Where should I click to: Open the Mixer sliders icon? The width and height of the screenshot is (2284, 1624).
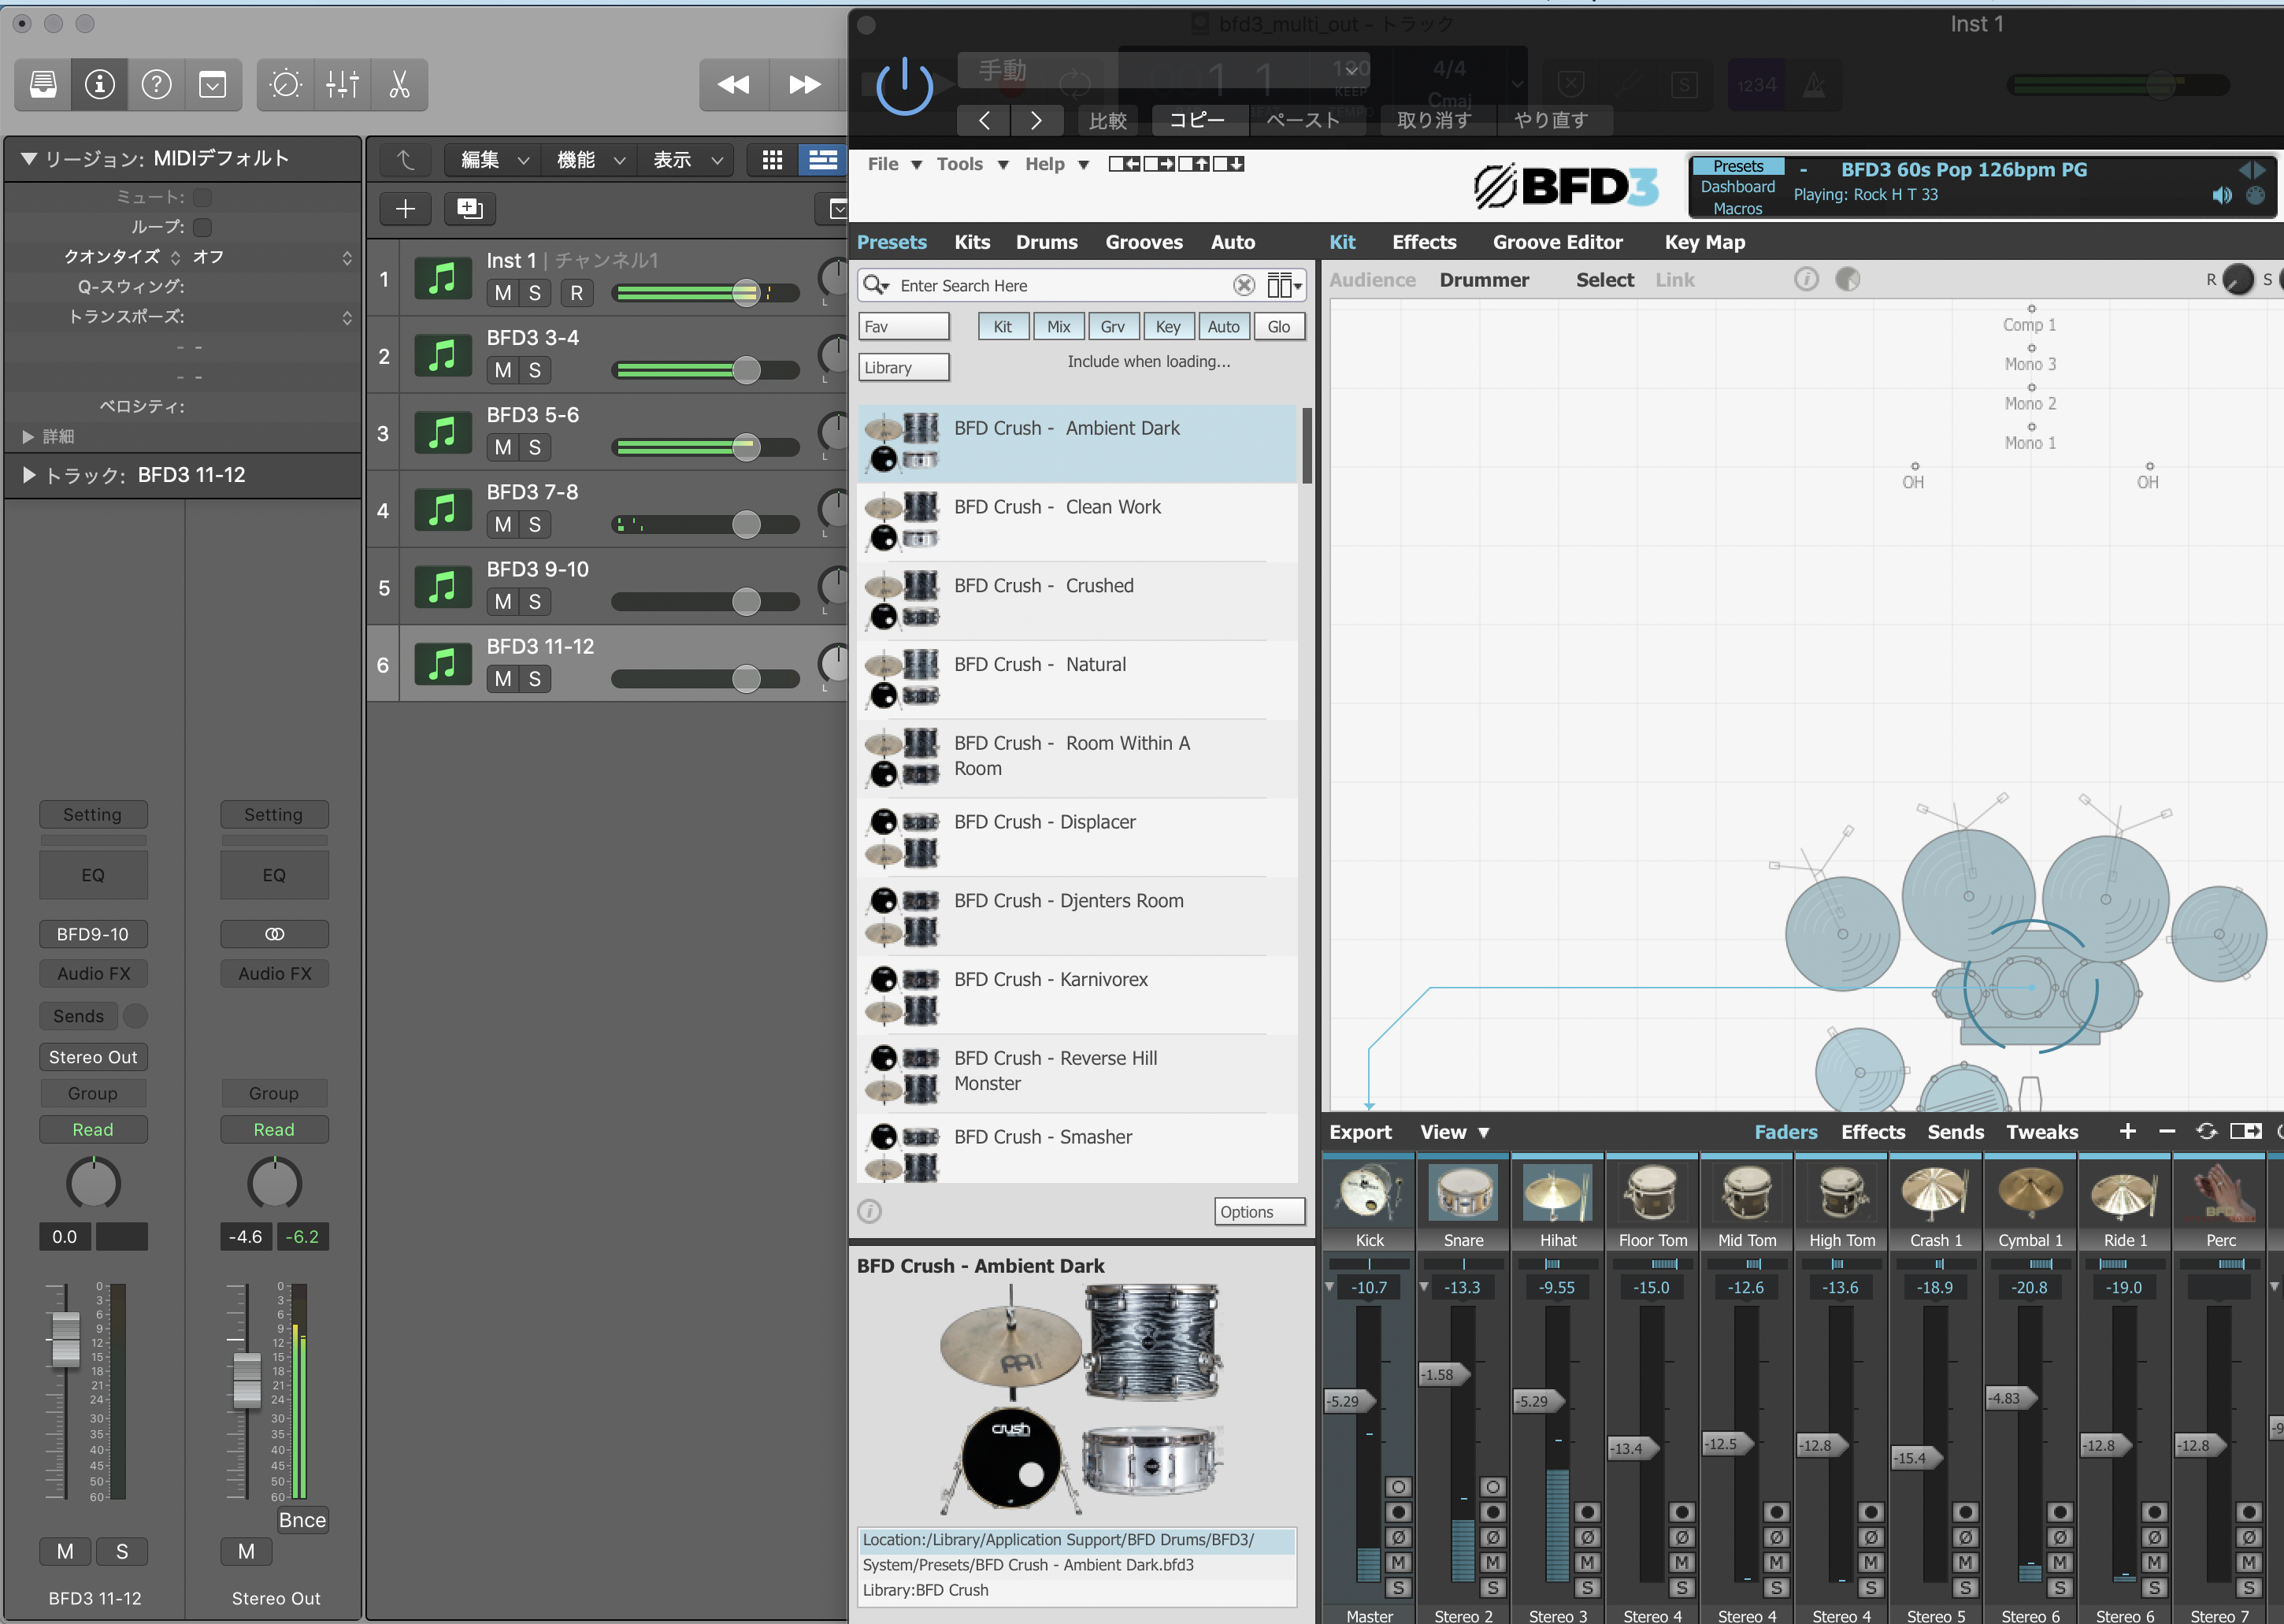342,85
